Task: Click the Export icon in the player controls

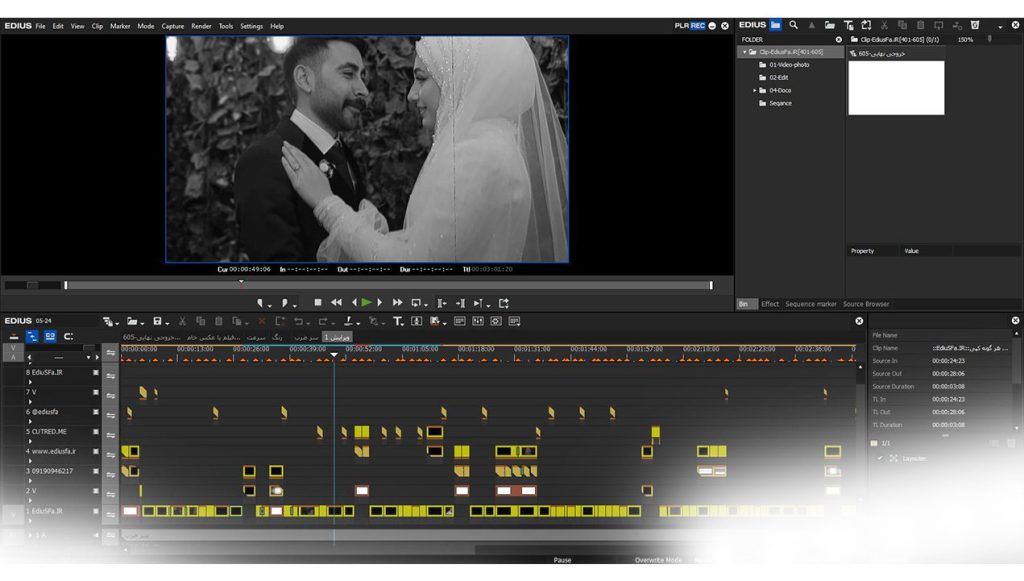Action: (504, 303)
